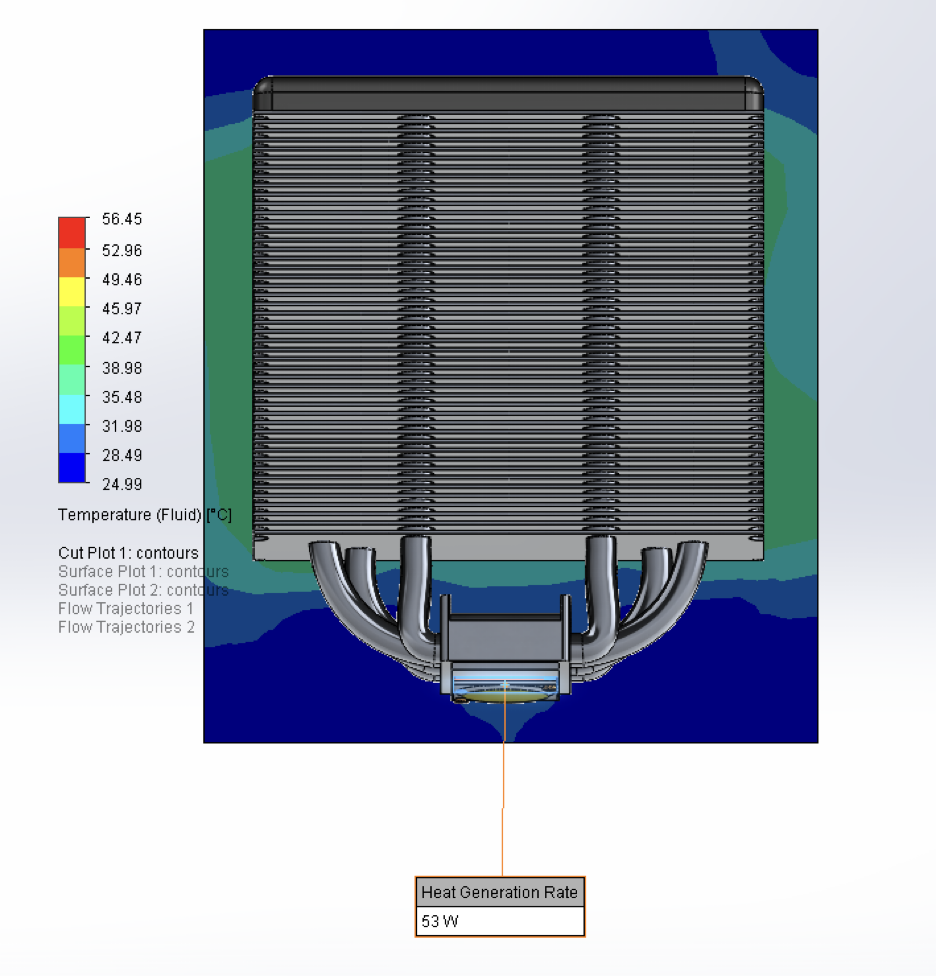Click the legend maximum value 56.45
The width and height of the screenshot is (936, 976).
[122, 219]
